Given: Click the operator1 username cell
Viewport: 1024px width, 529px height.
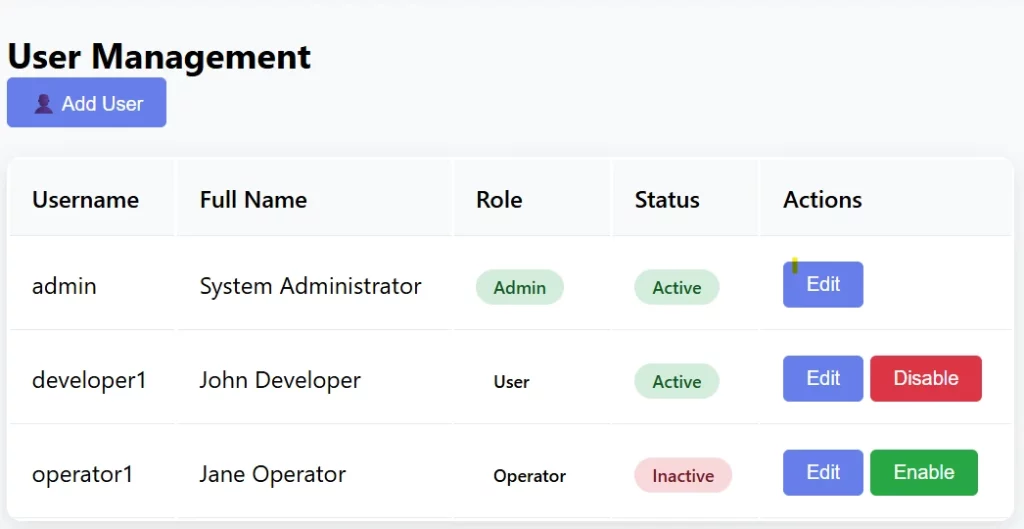Looking at the screenshot, I should click(x=82, y=474).
